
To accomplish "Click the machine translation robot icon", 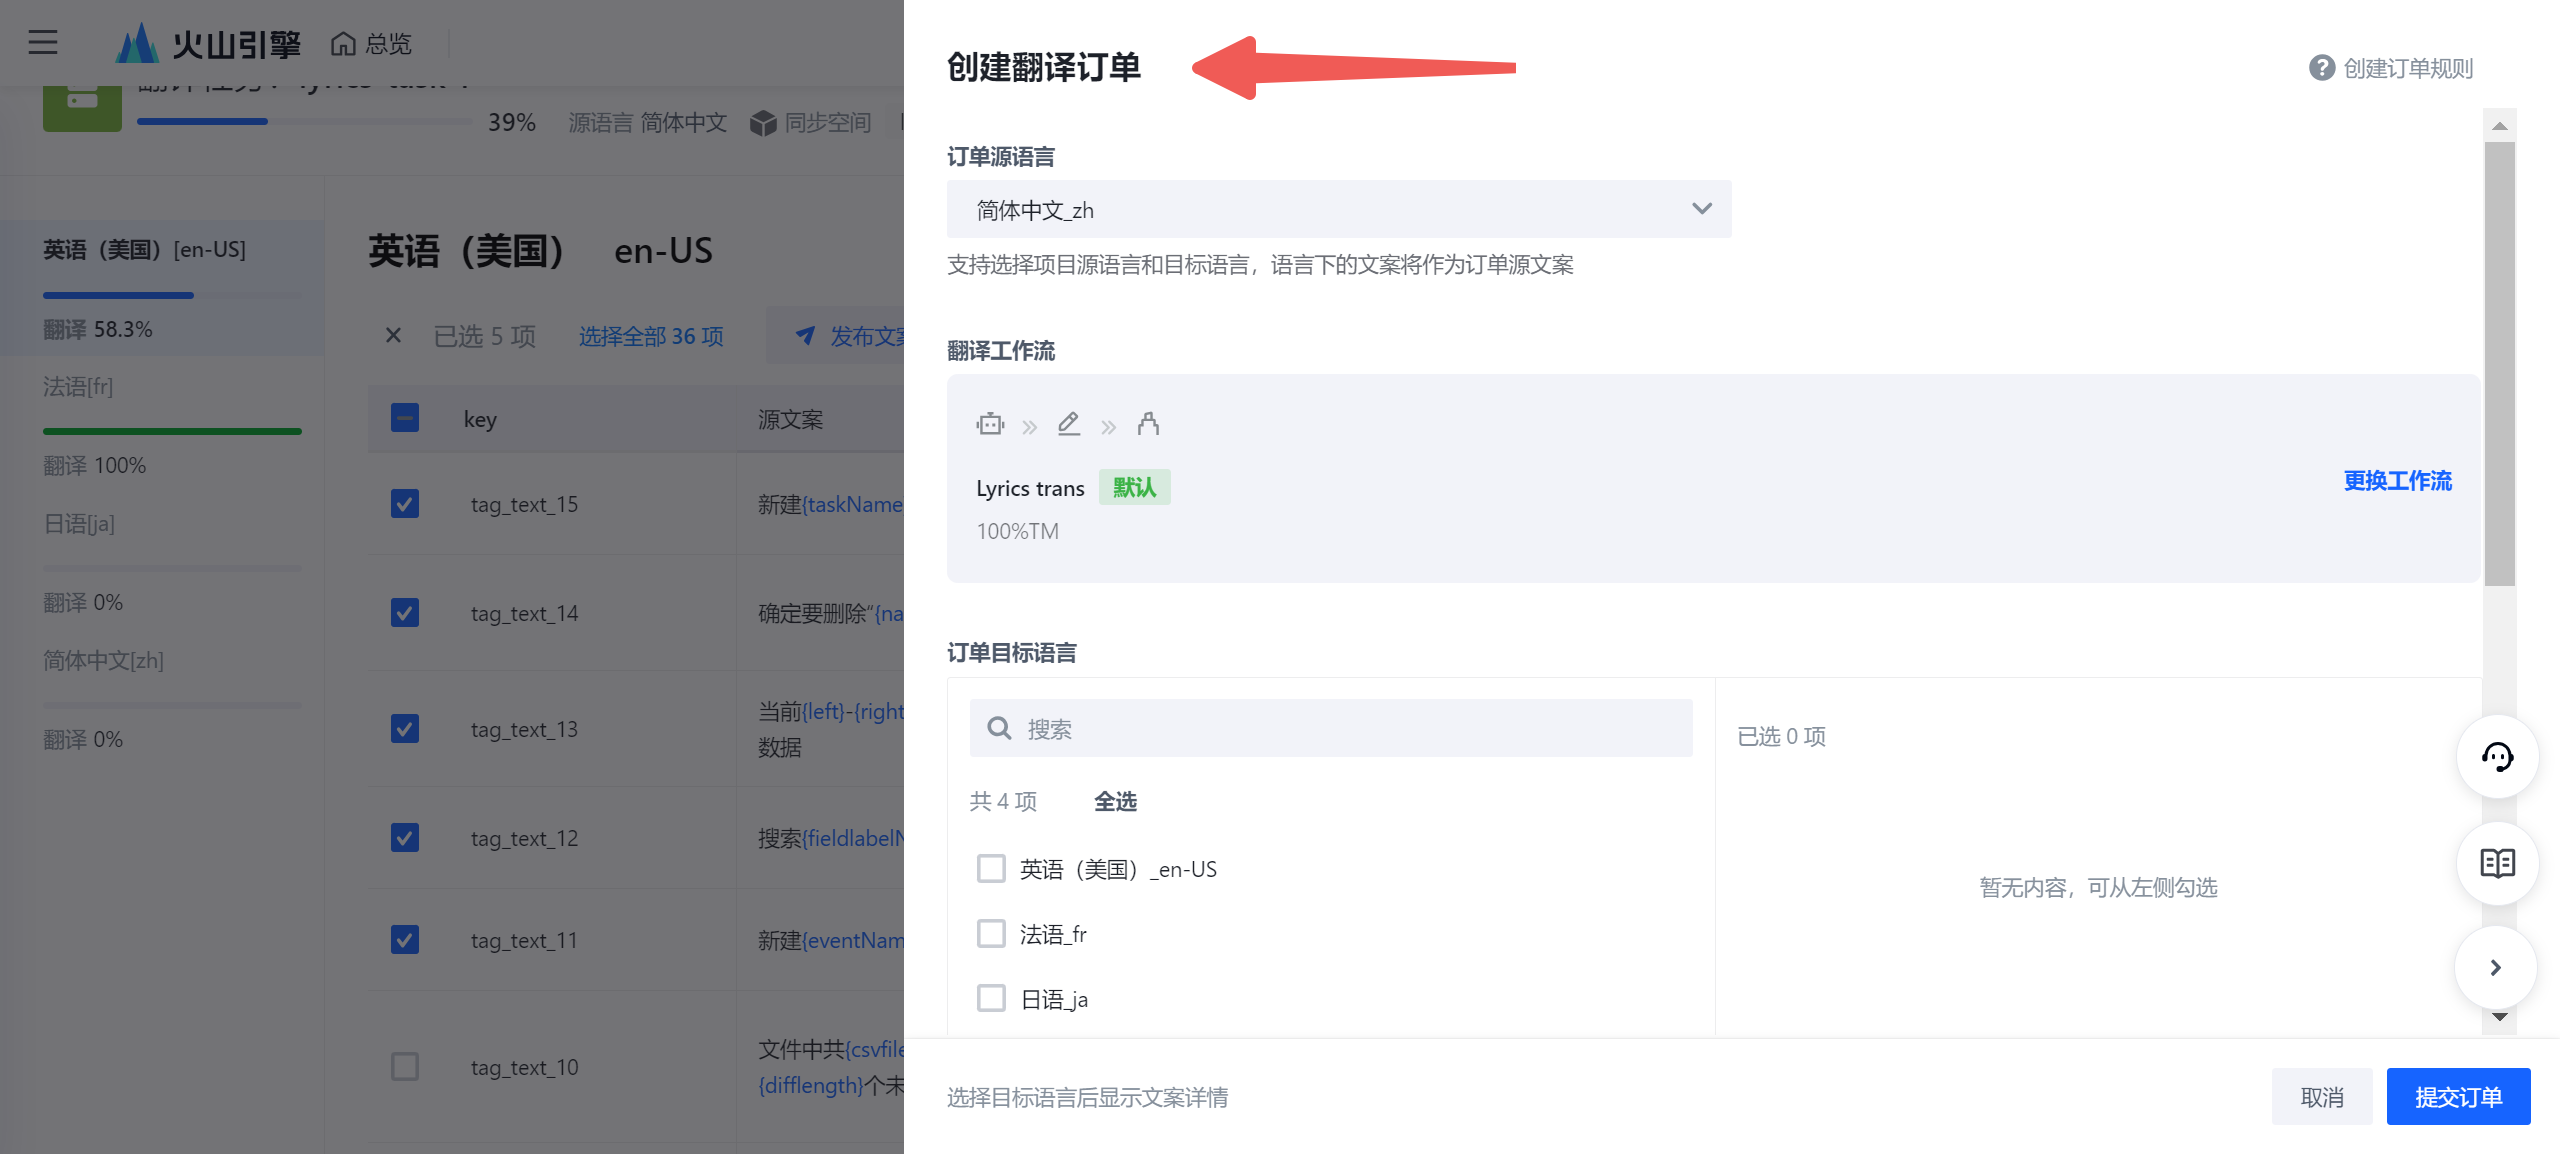I will click(x=990, y=424).
